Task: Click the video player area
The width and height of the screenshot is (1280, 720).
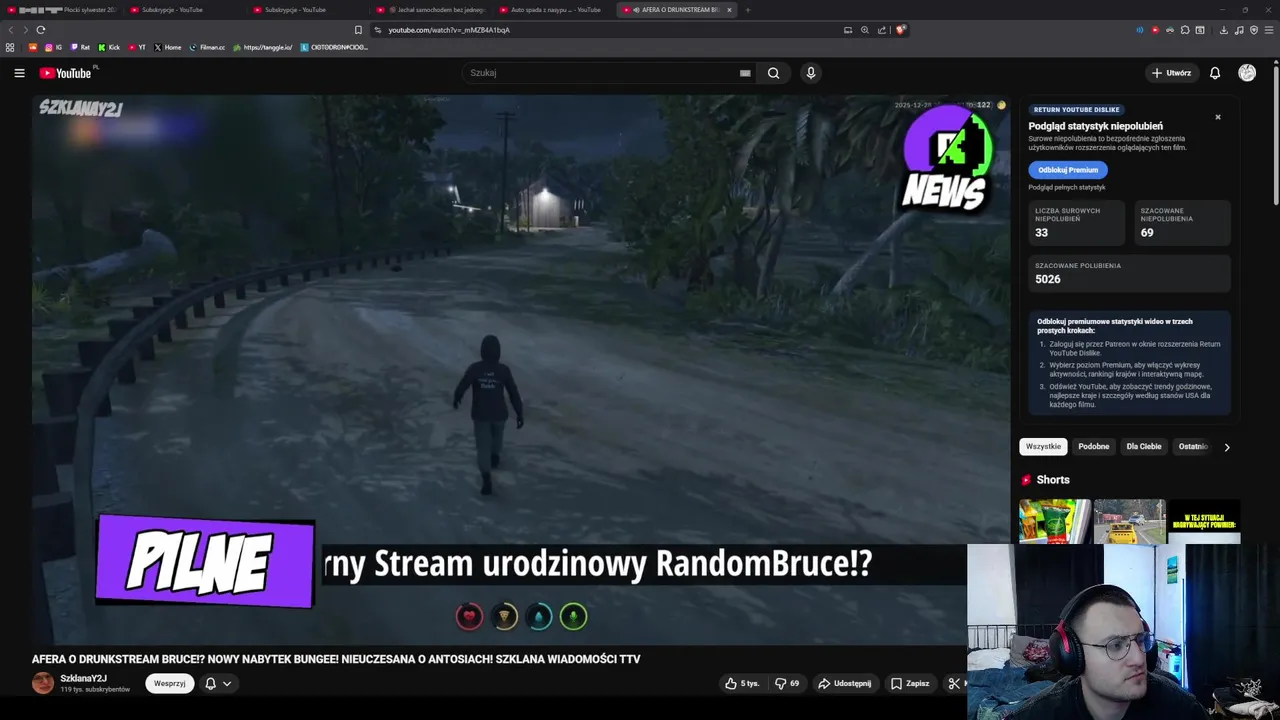Action: pyautogui.click(x=521, y=370)
